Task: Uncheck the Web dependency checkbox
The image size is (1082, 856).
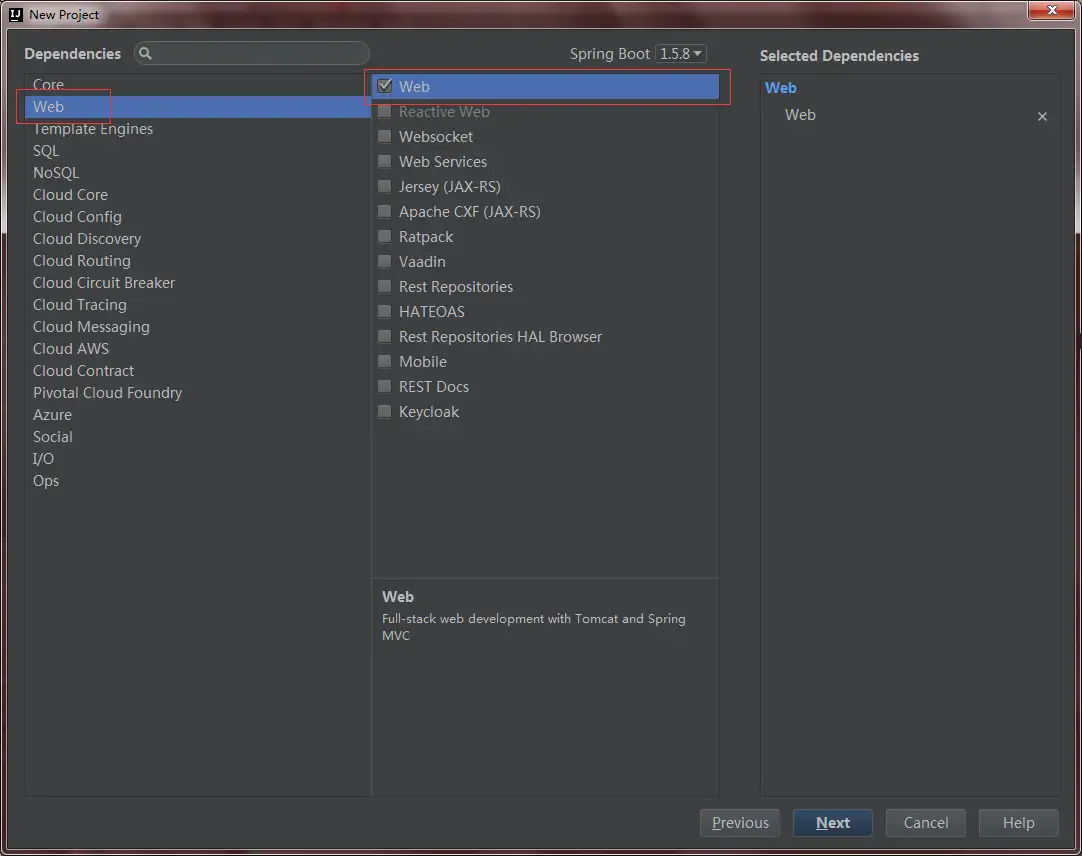Action: [x=385, y=87]
